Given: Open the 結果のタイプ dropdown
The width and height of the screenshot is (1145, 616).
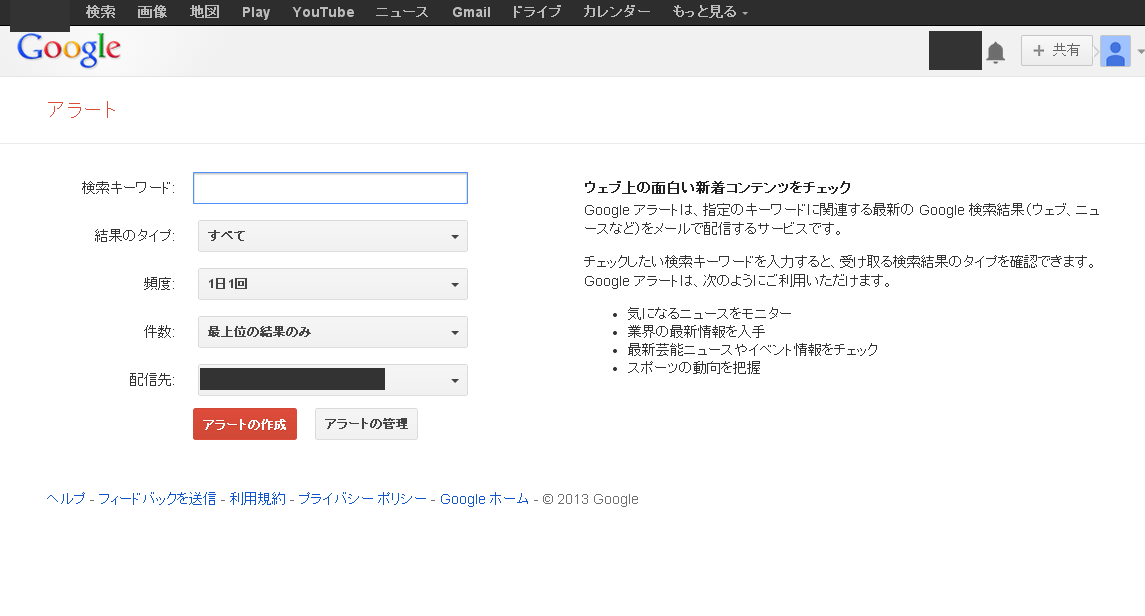Looking at the screenshot, I should (x=332, y=236).
